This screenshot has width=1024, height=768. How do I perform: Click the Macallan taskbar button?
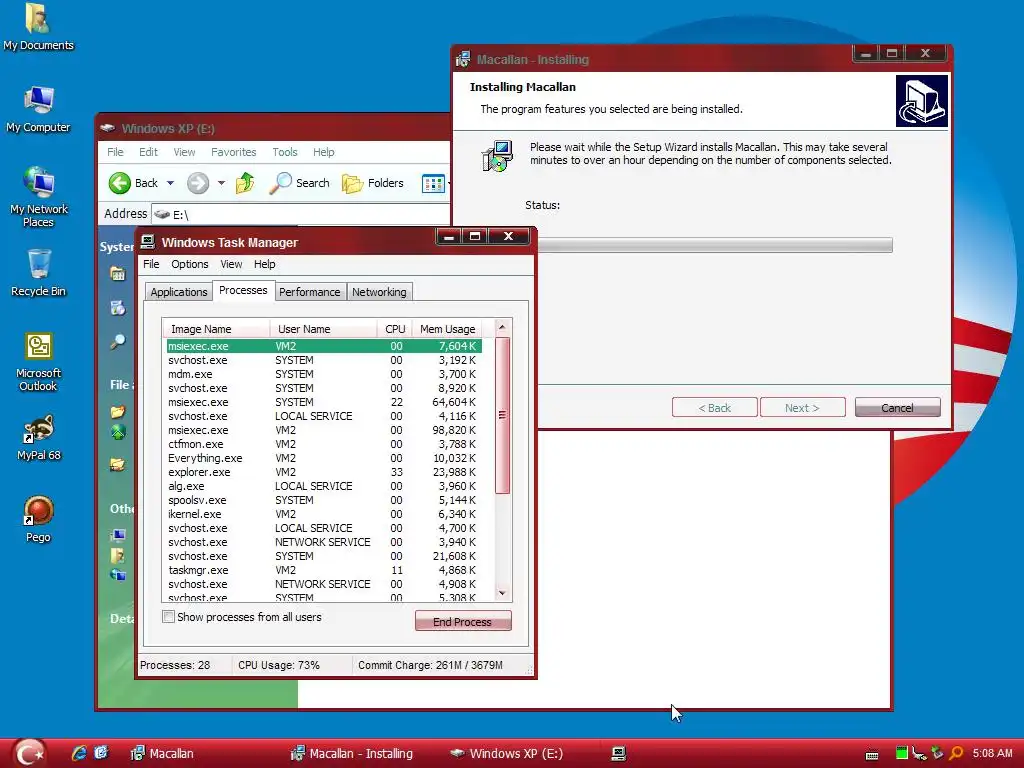[163, 754]
